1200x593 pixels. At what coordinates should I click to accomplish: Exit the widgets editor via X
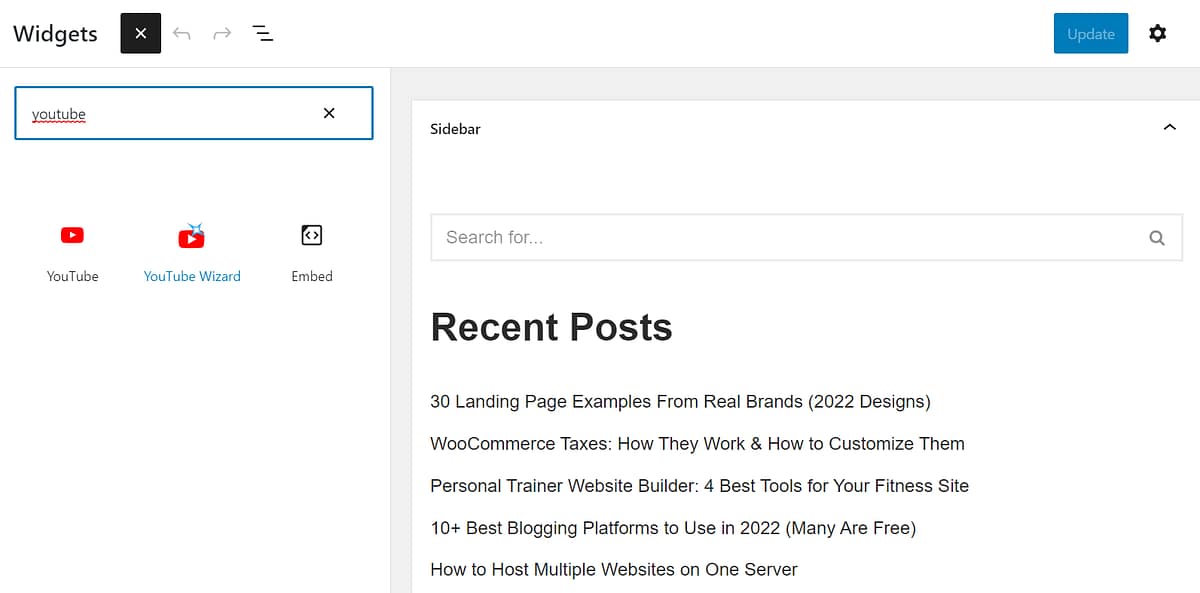point(140,33)
